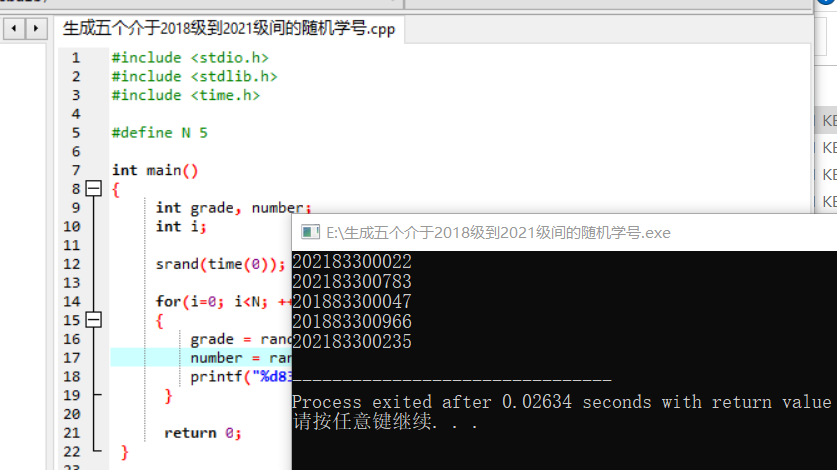The image size is (837, 470).
Task: Click console output 201883300047
Action: coord(352,302)
